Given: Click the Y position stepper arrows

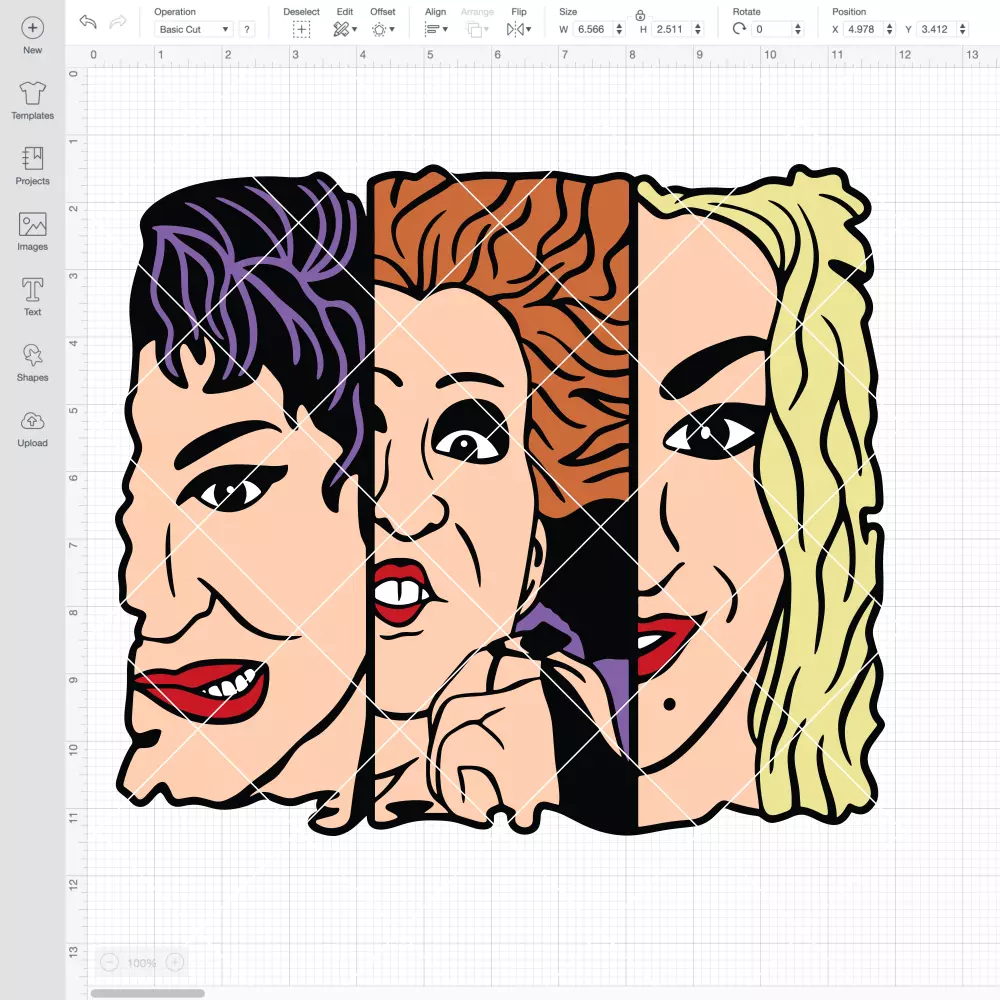Looking at the screenshot, I should point(962,29).
